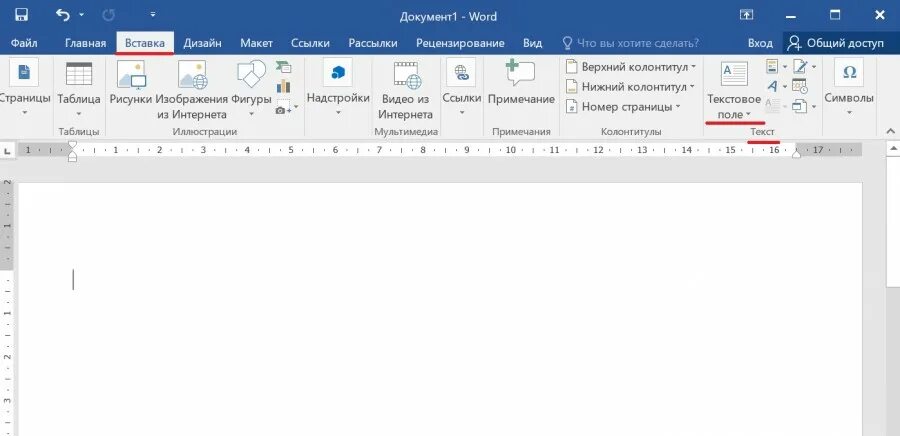Click the Вход sign-in link
Viewport: 900px width, 436px height.
point(760,43)
